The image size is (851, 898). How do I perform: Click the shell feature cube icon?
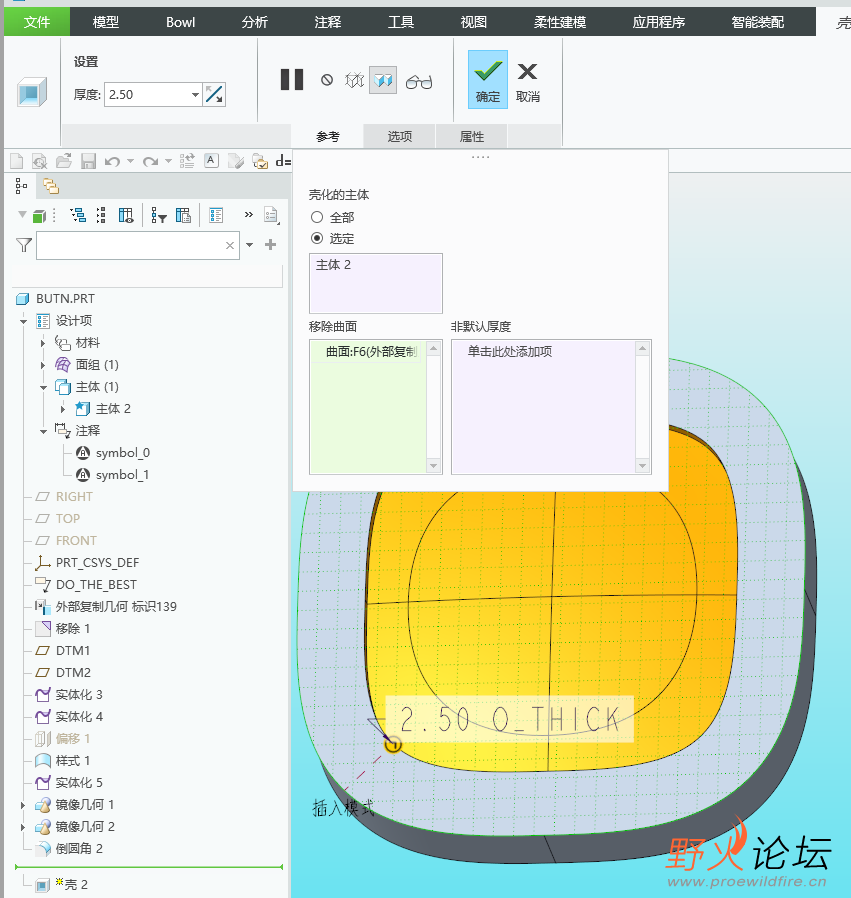tap(31, 92)
